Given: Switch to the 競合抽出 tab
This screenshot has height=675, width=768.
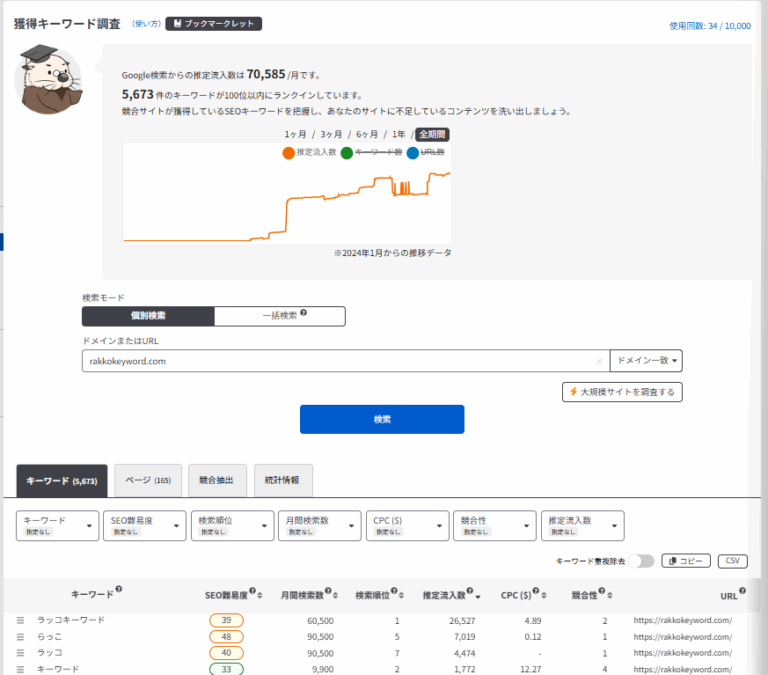Looking at the screenshot, I should click(216, 481).
